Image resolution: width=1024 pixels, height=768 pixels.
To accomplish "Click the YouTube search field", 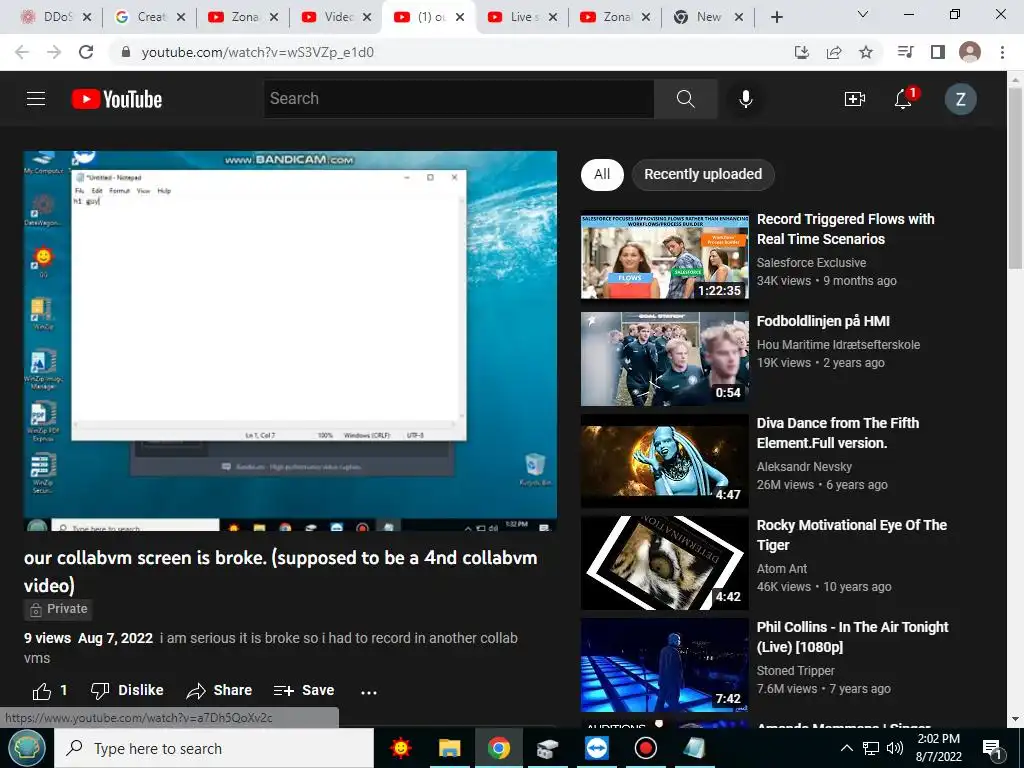I will 459,99.
